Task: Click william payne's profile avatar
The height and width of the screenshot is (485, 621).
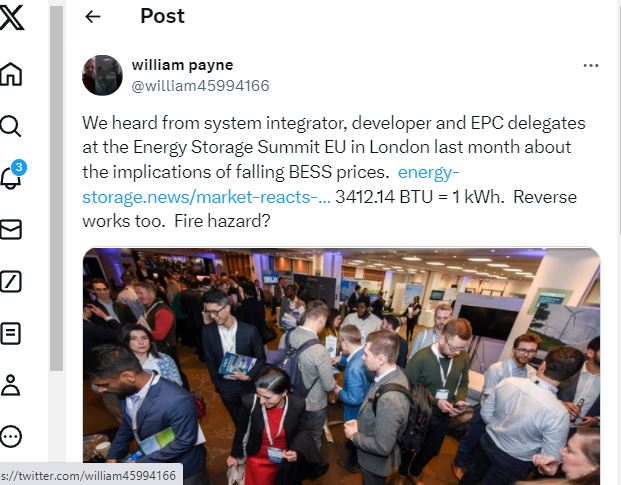Action: click(x=102, y=75)
